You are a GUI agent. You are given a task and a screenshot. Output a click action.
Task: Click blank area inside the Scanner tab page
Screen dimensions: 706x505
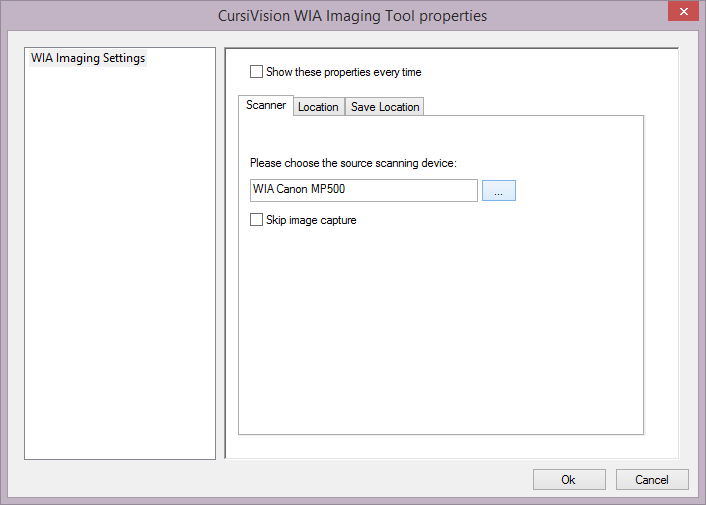coord(440,330)
